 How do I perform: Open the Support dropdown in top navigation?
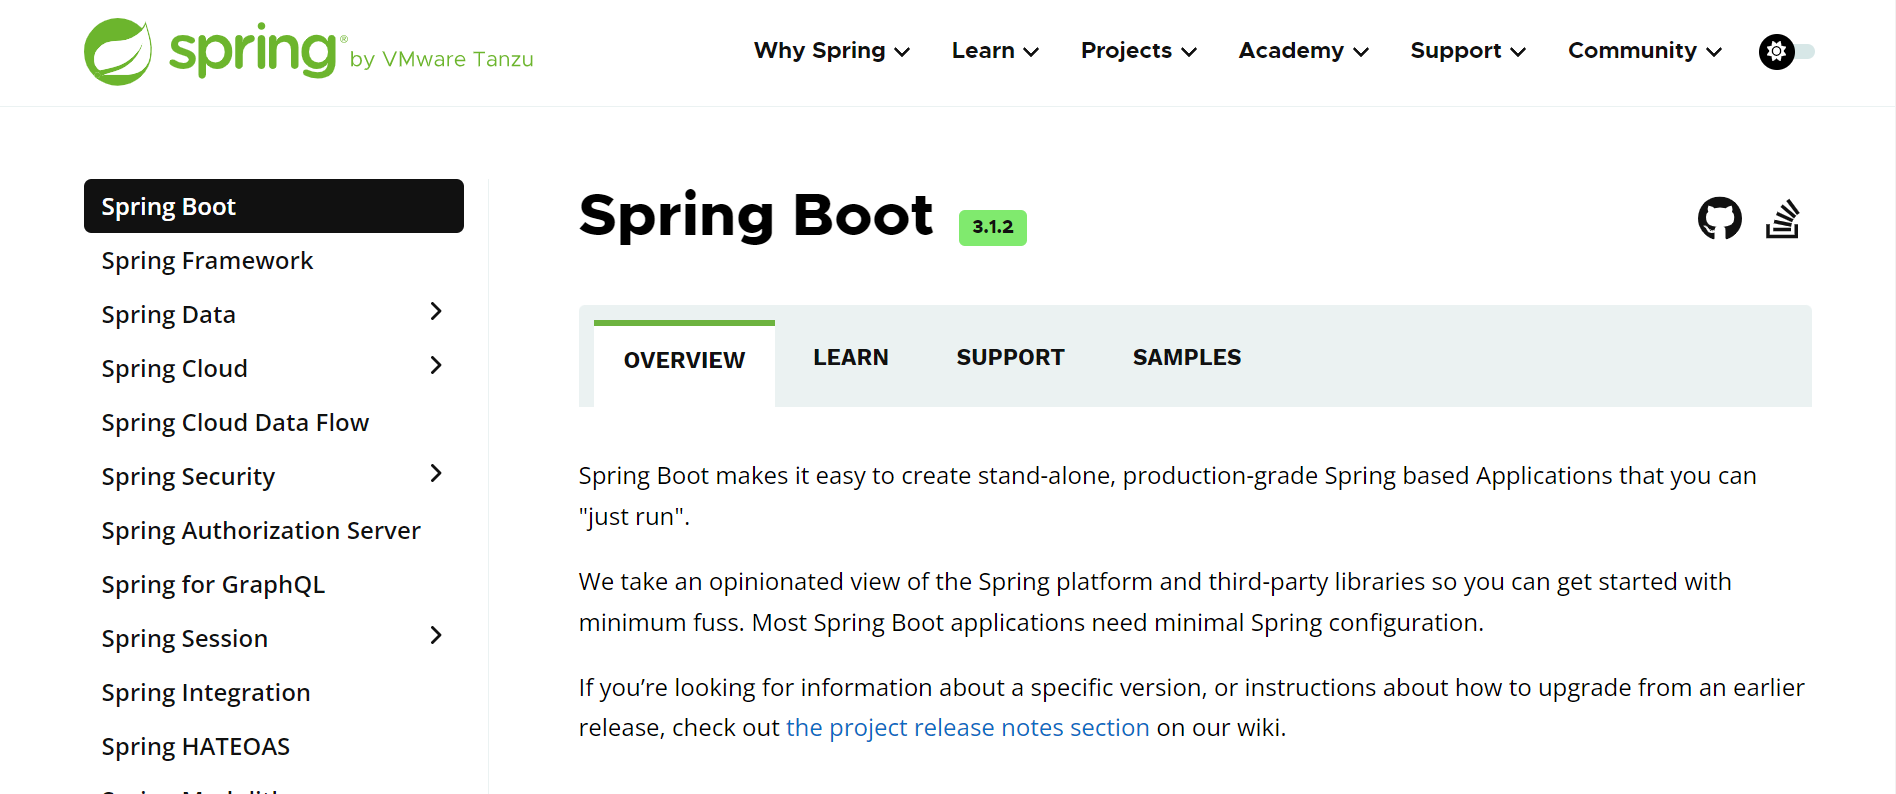1467,51
